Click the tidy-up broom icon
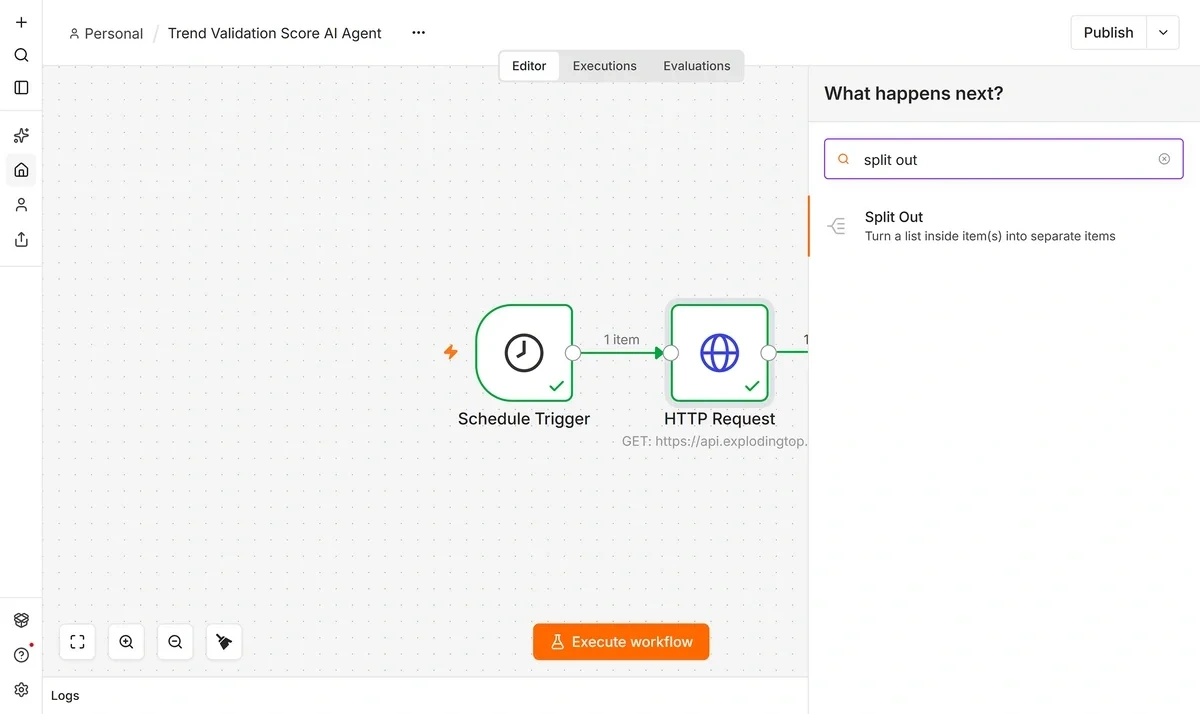This screenshot has height=714, width=1200. pyautogui.click(x=224, y=642)
